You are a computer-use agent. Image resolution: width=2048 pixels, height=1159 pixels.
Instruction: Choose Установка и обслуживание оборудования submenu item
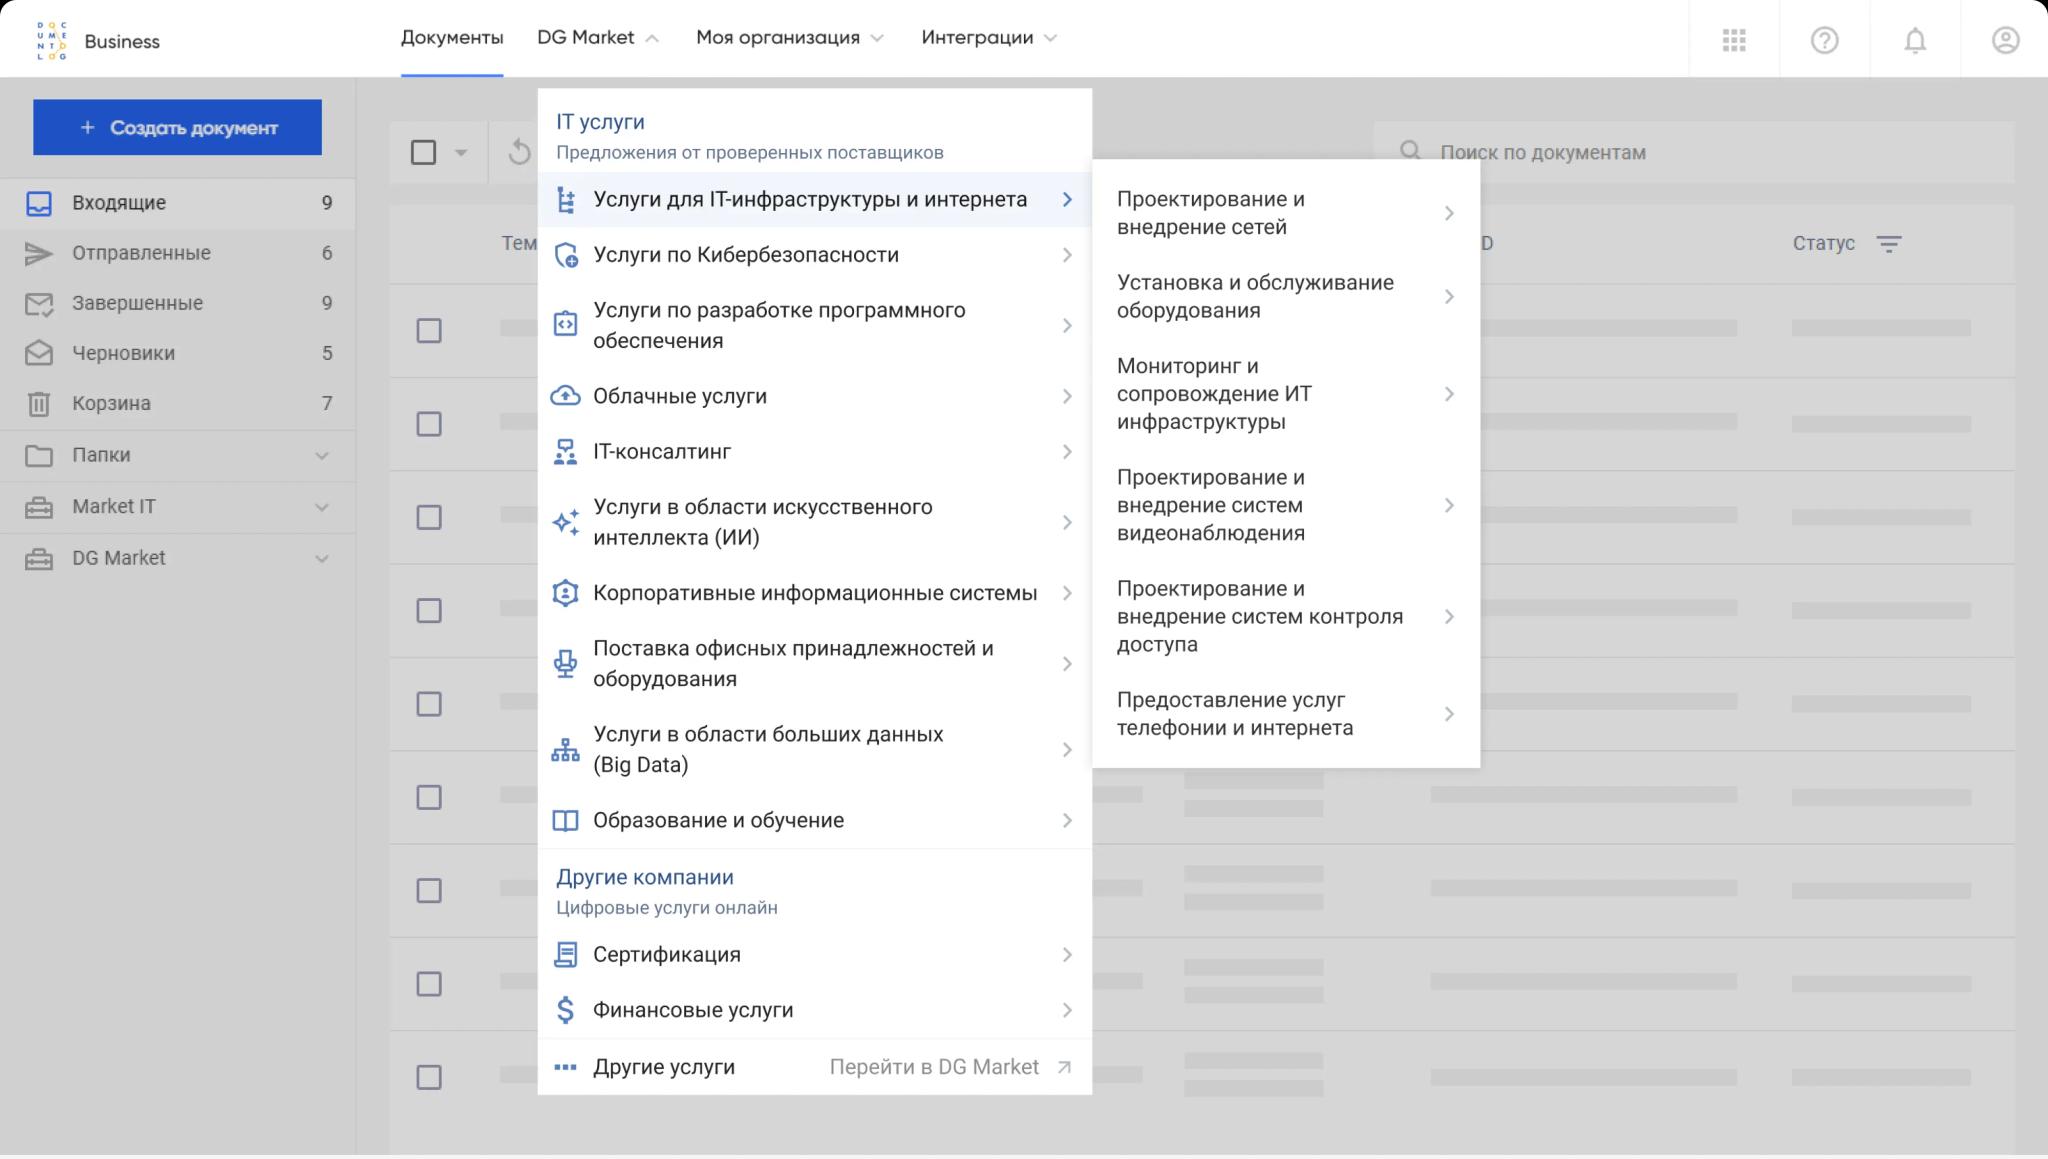click(x=1255, y=296)
